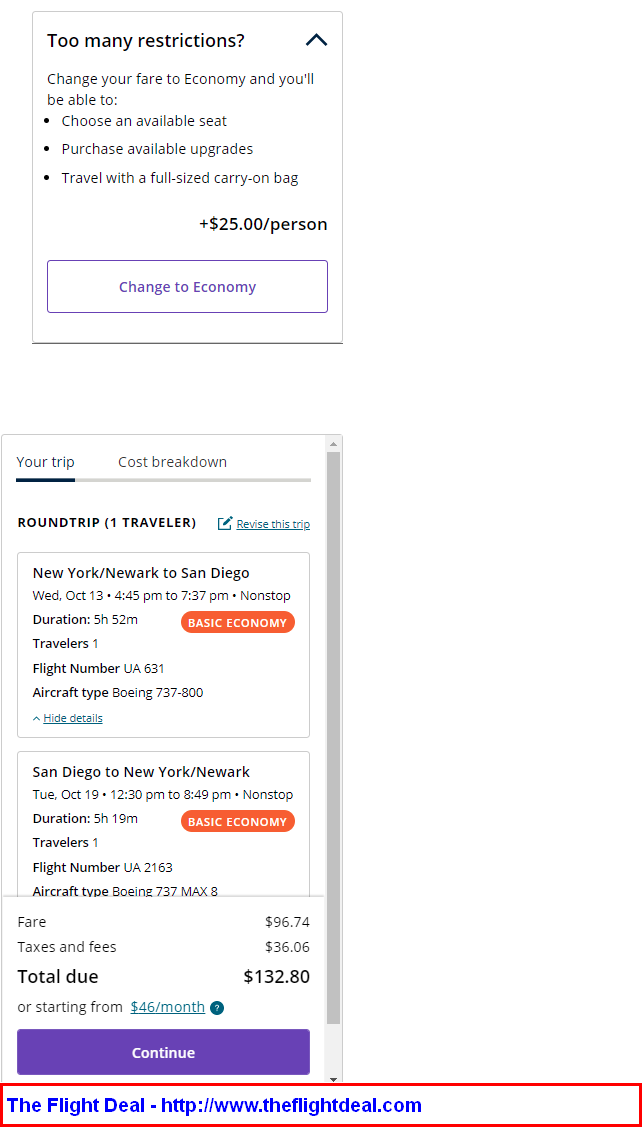Select the Your trip tab
This screenshot has width=642, height=1127.
(45, 462)
